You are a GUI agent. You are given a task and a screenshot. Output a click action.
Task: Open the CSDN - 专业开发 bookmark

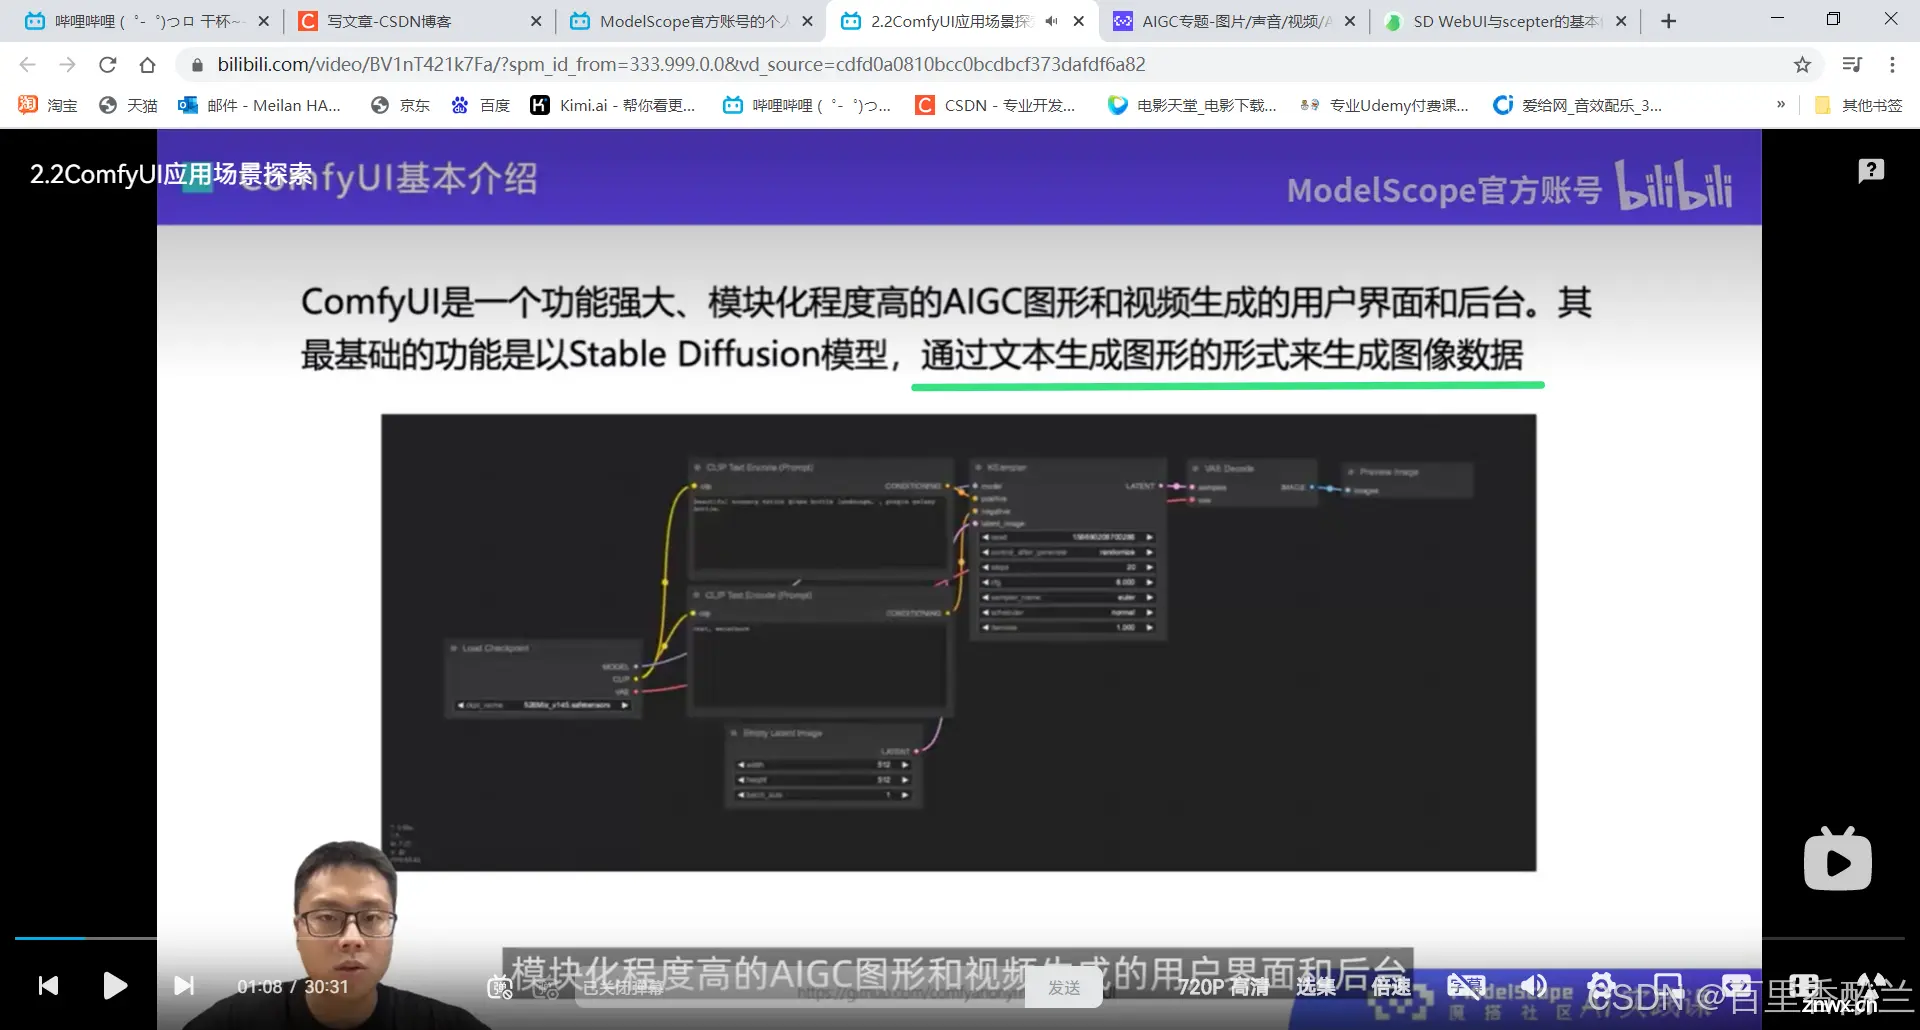coord(995,105)
